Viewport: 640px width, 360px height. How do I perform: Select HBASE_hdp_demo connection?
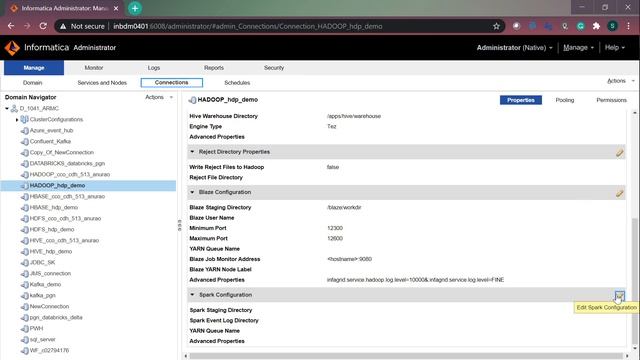[x=53, y=208]
